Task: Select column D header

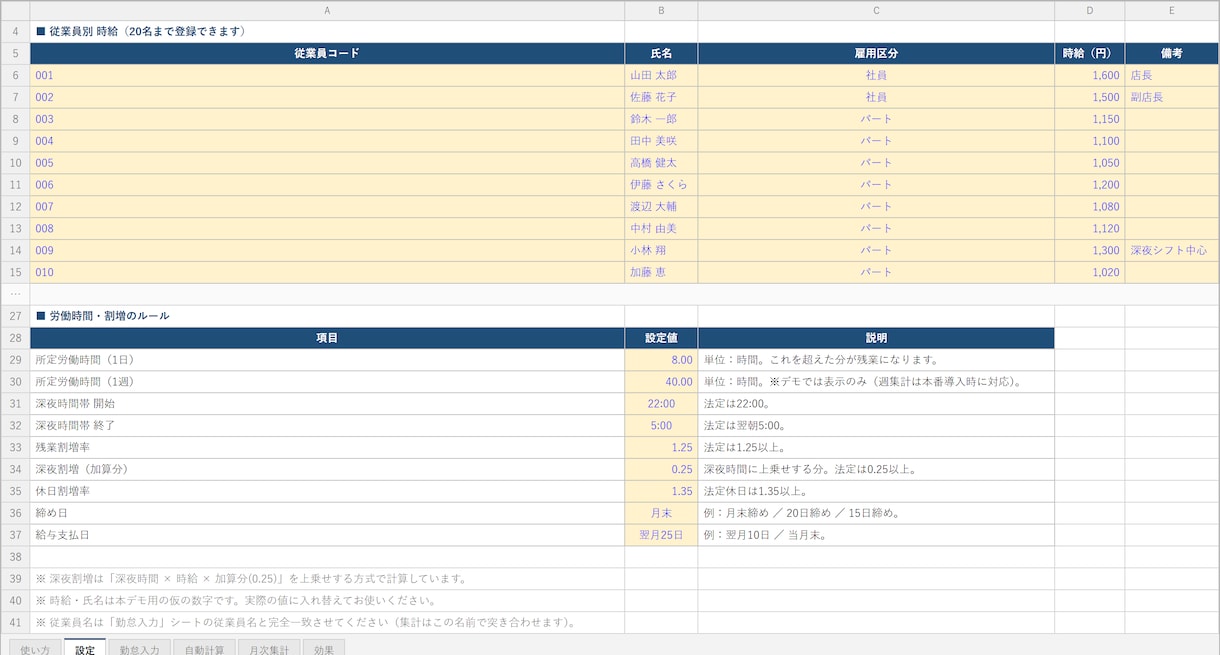Action: [1090, 10]
